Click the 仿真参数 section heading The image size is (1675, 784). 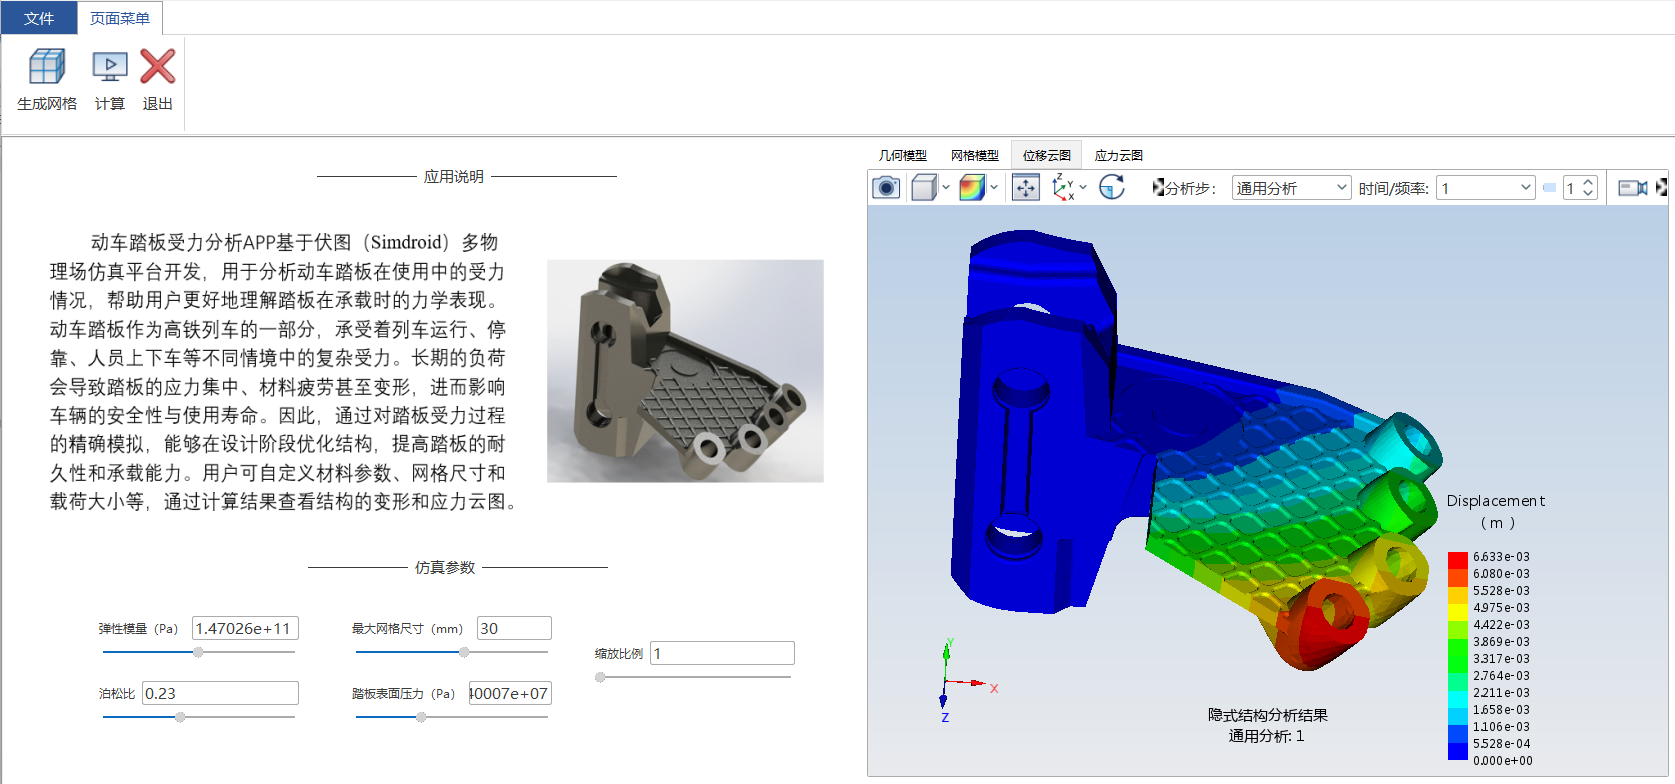(x=445, y=567)
